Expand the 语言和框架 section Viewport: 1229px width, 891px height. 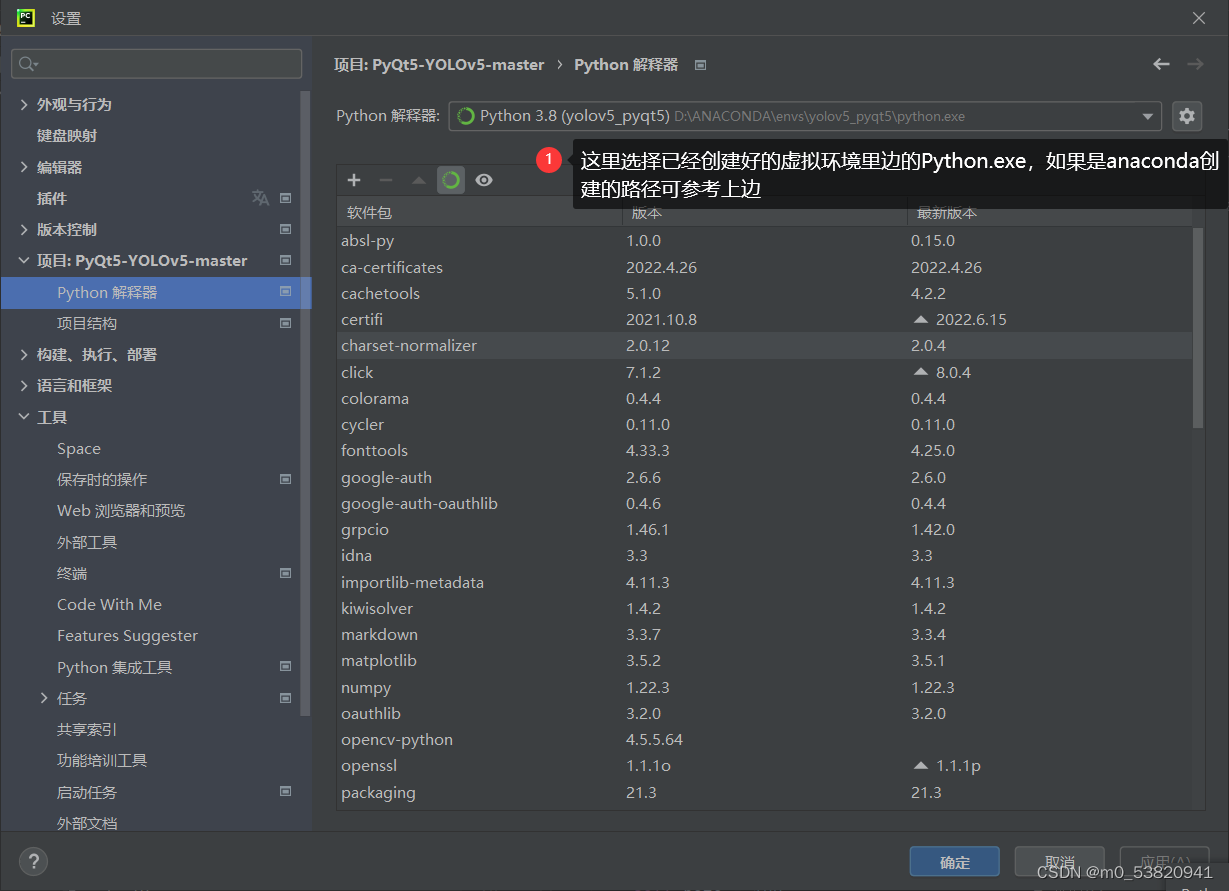pos(24,385)
